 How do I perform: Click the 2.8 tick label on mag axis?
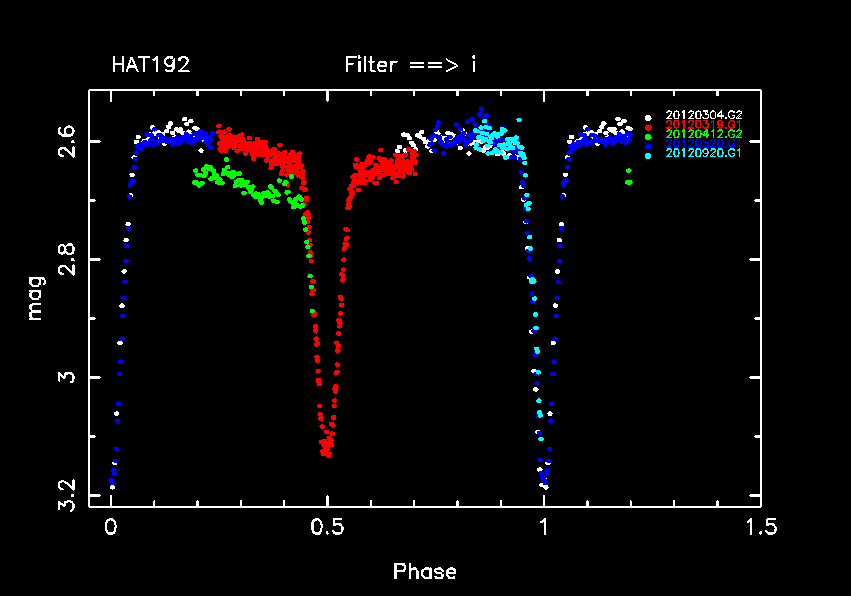[62, 259]
